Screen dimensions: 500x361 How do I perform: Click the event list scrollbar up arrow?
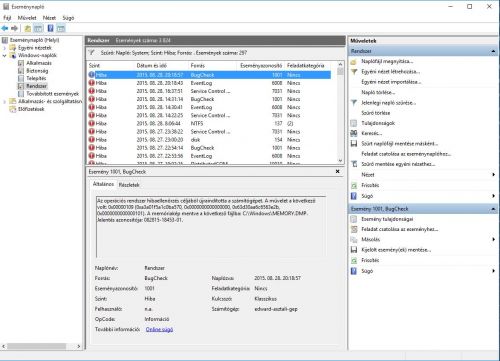[340, 64]
